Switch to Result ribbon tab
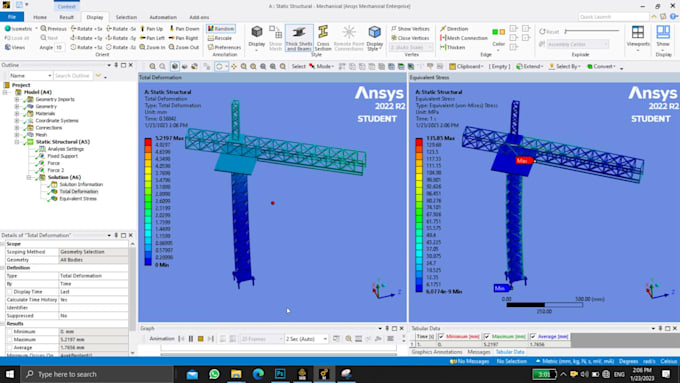 click(66, 17)
